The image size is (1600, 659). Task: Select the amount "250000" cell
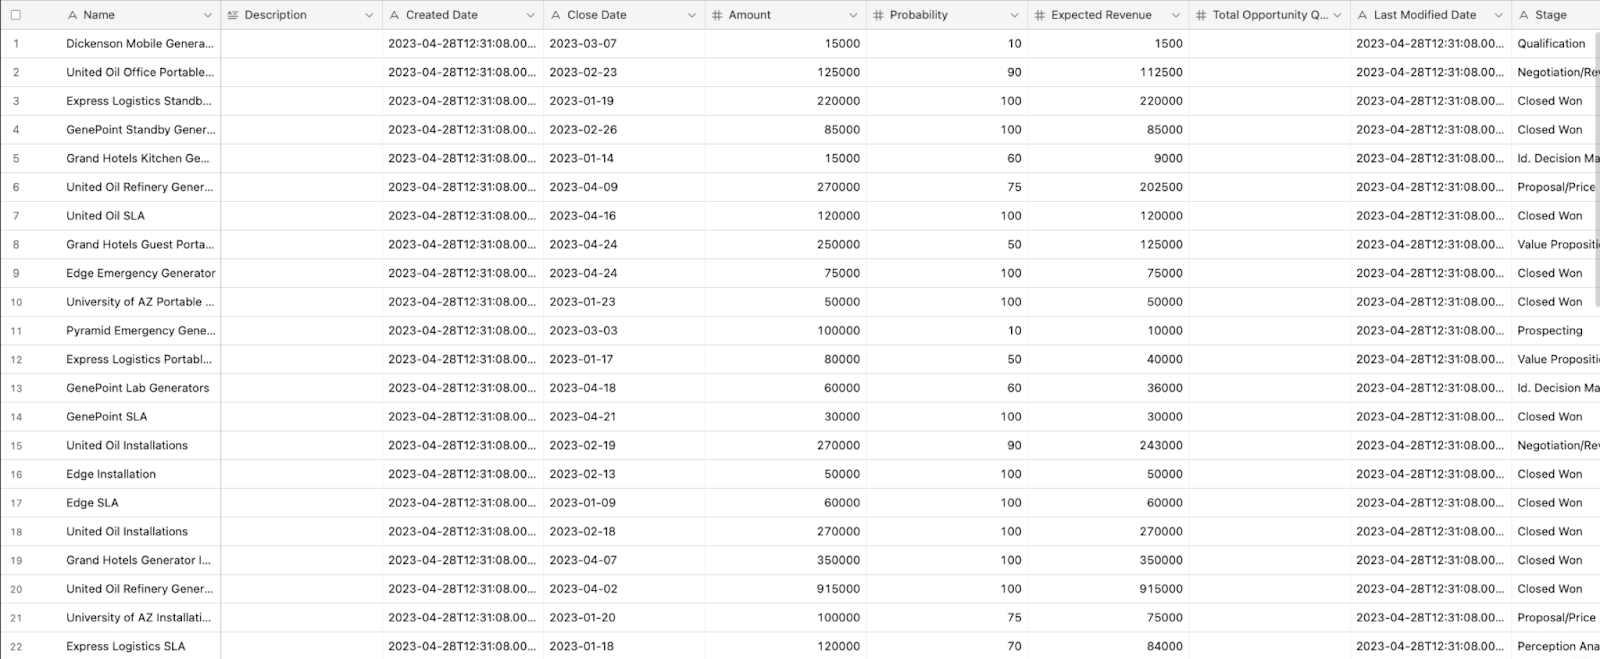tap(786, 244)
